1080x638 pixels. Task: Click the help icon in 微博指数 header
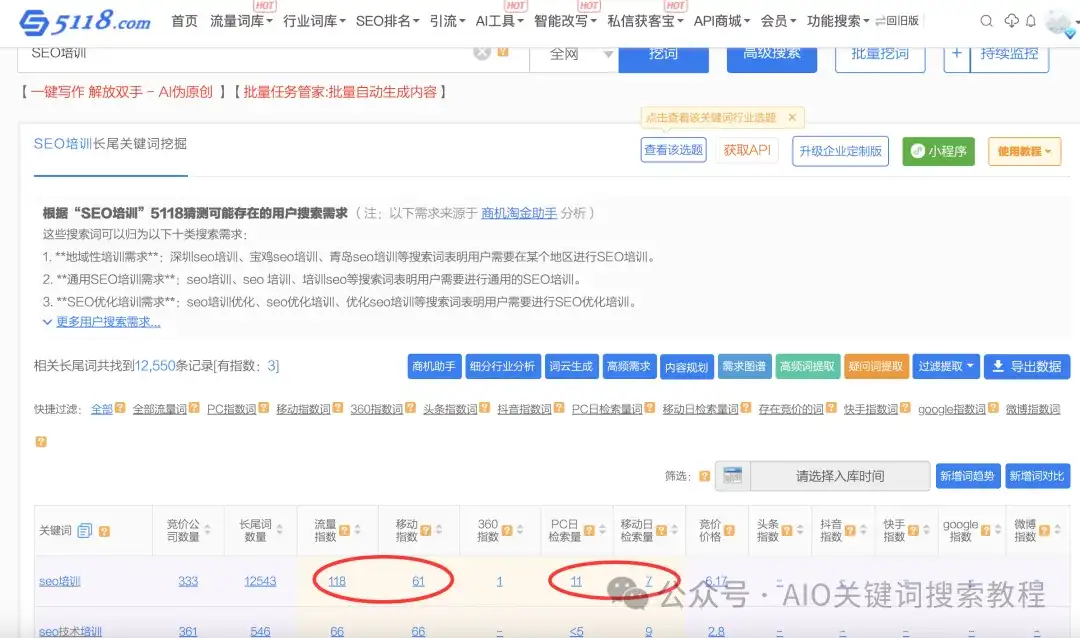pos(1044,531)
